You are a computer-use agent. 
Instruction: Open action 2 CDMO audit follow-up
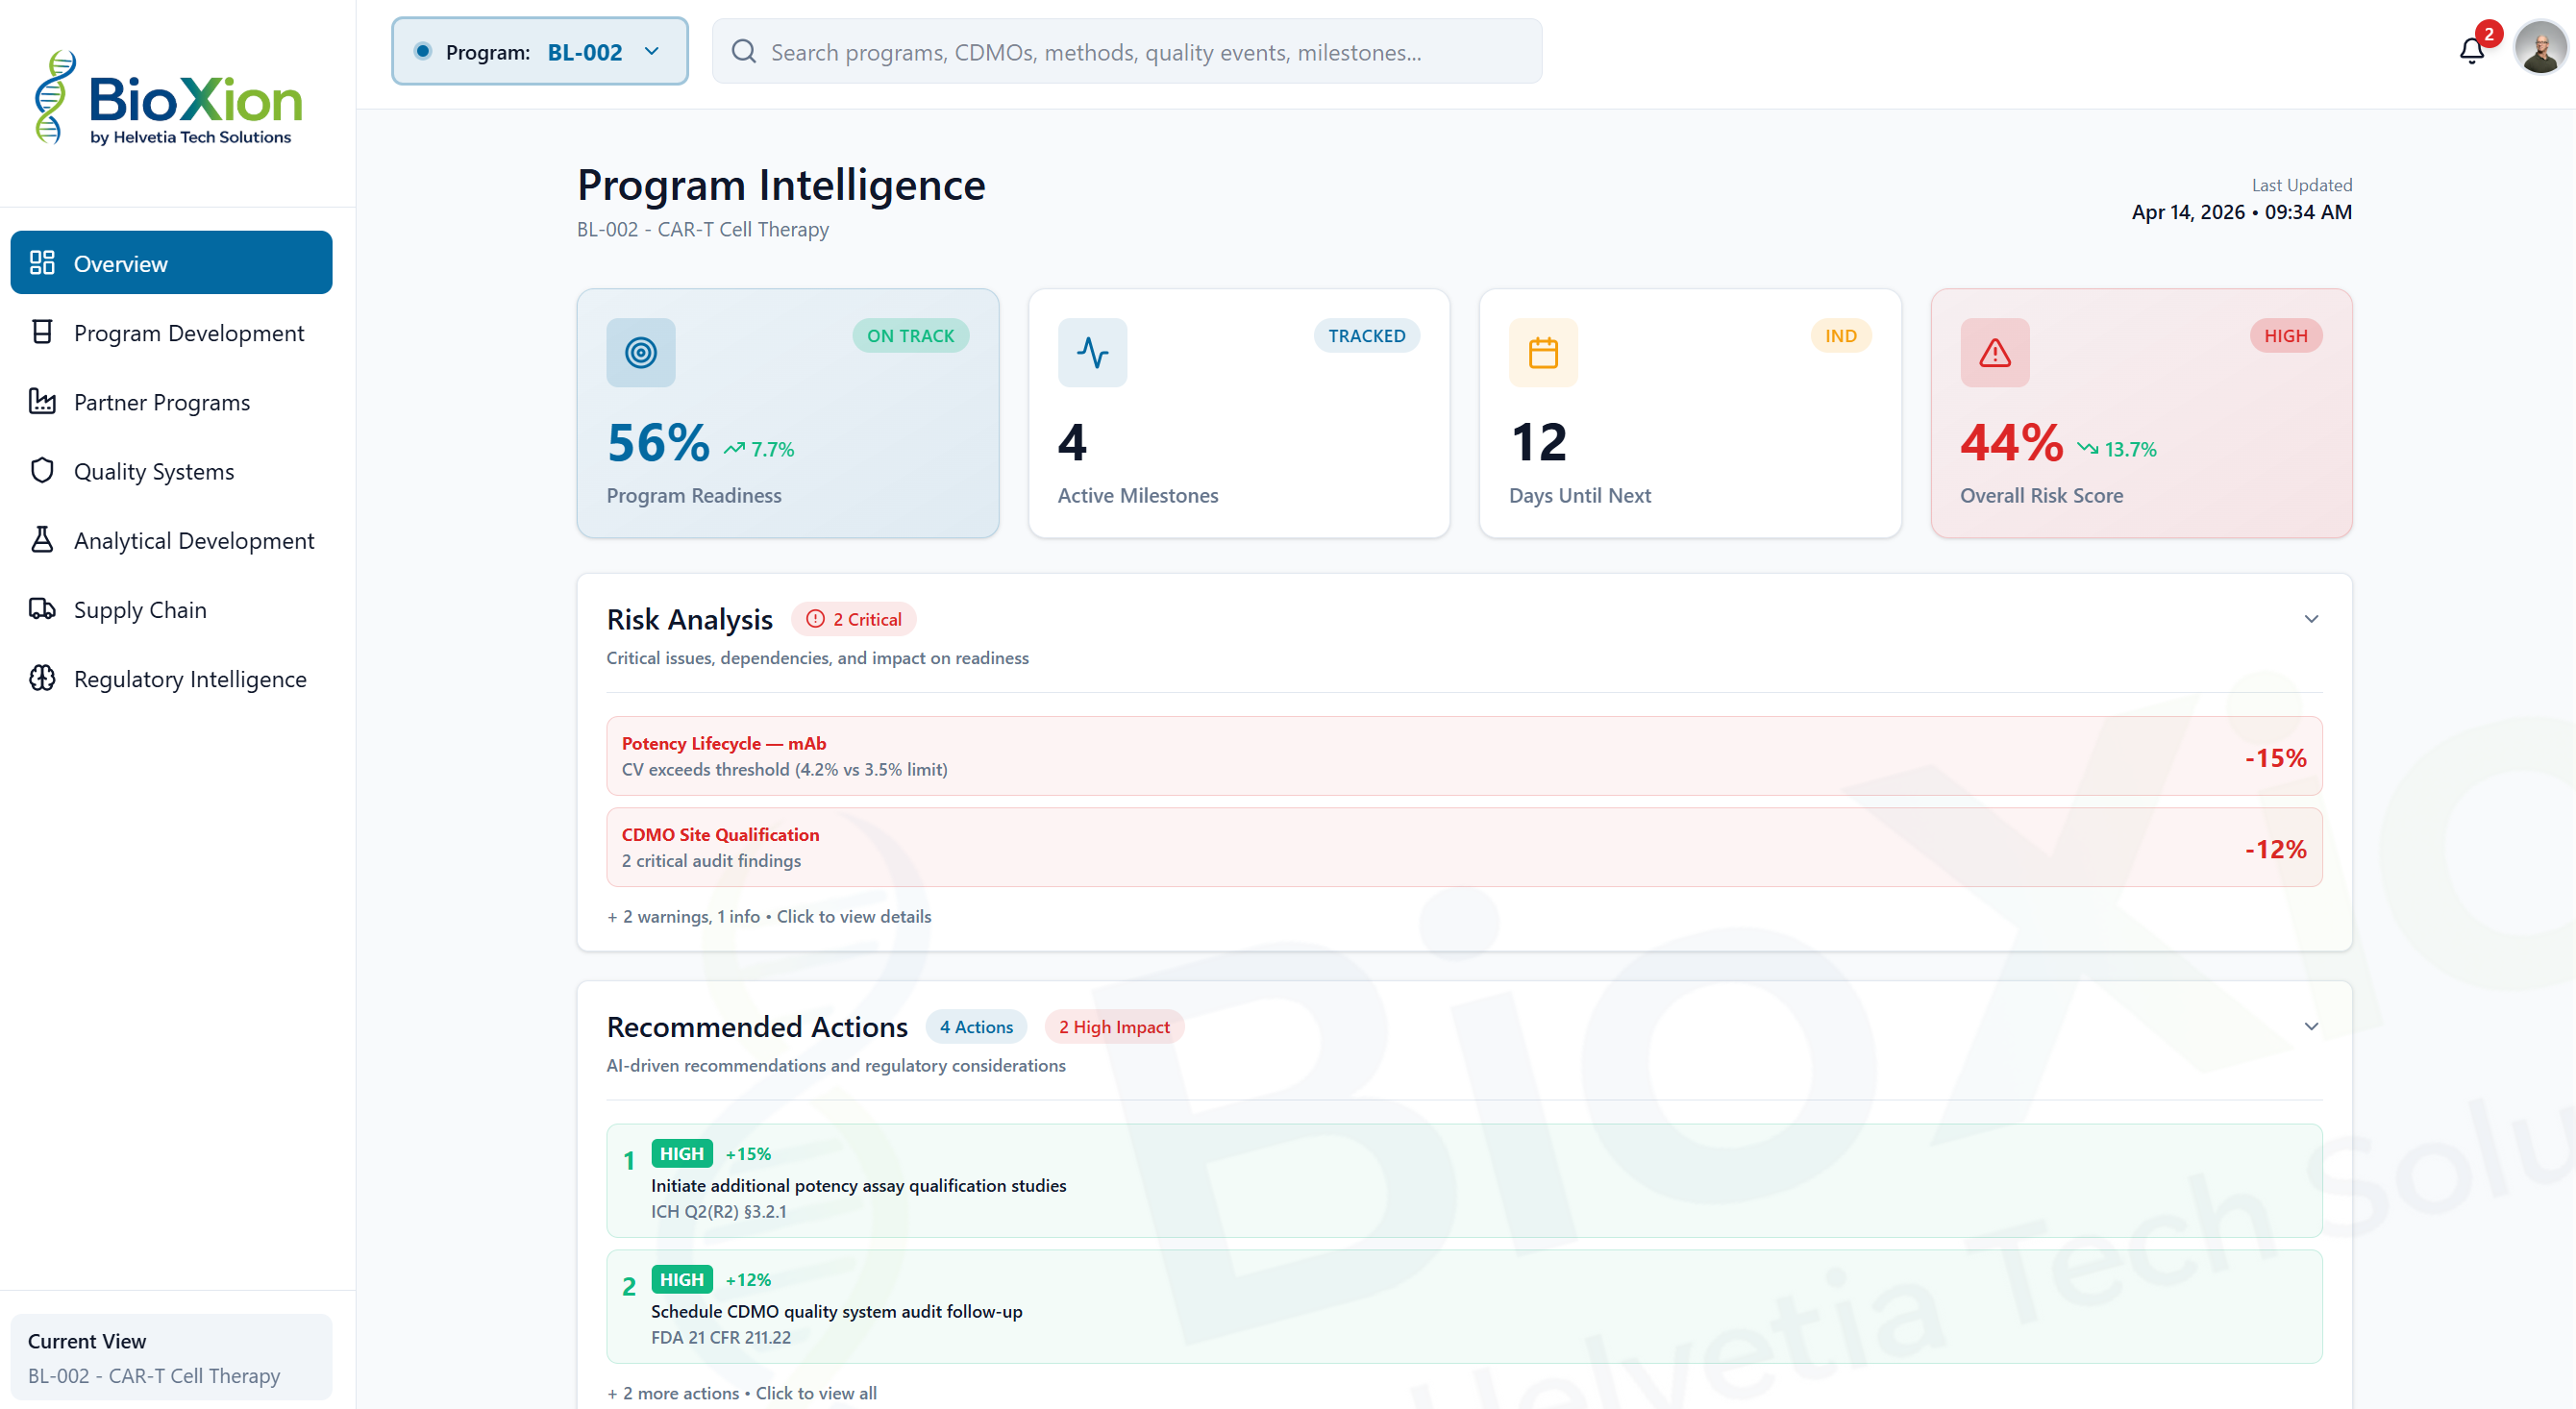(1464, 1307)
